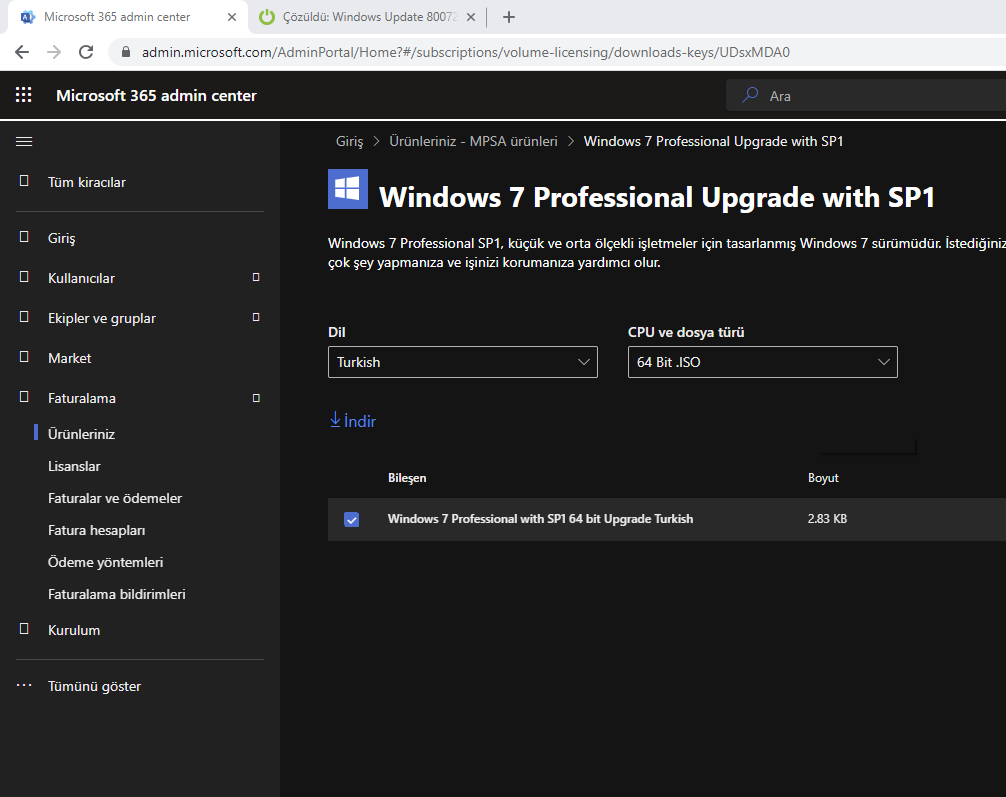The width and height of the screenshot is (1006, 797).
Task: Click the ellipsis icon beside Tümünü göster
Action: (24, 685)
